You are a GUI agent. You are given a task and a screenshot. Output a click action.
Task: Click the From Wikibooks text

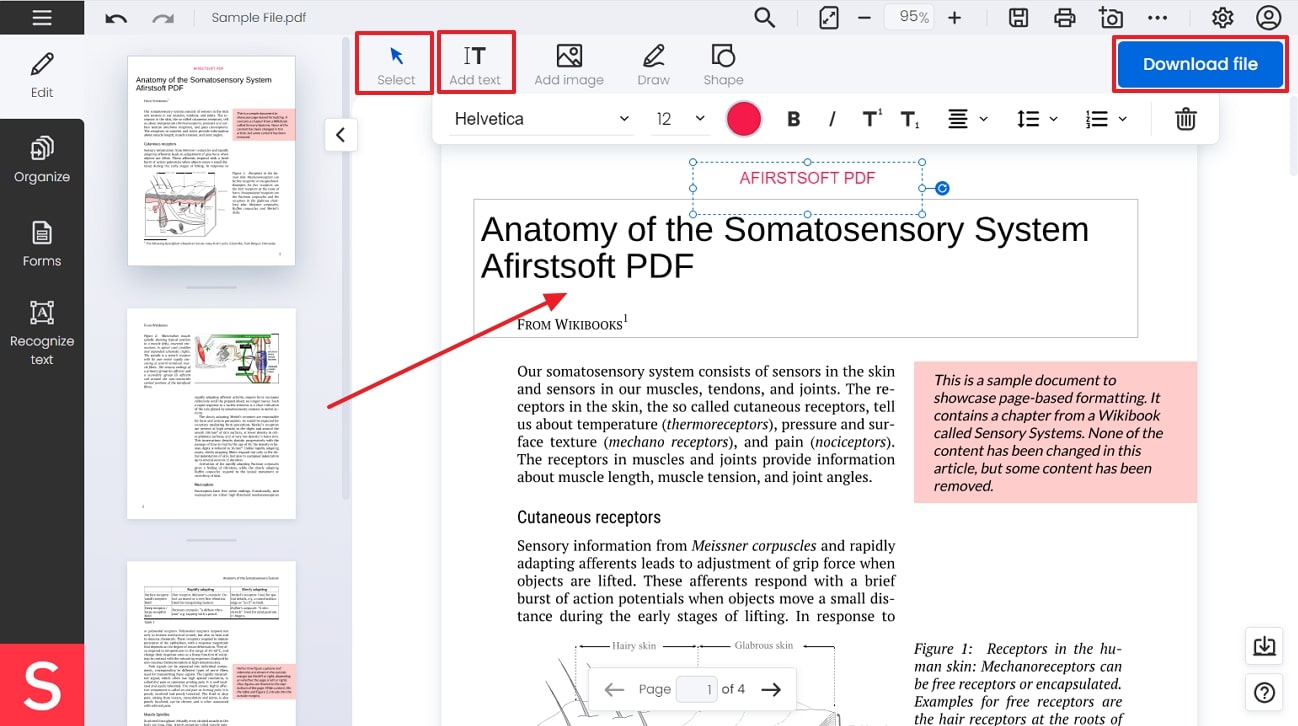[x=572, y=322]
